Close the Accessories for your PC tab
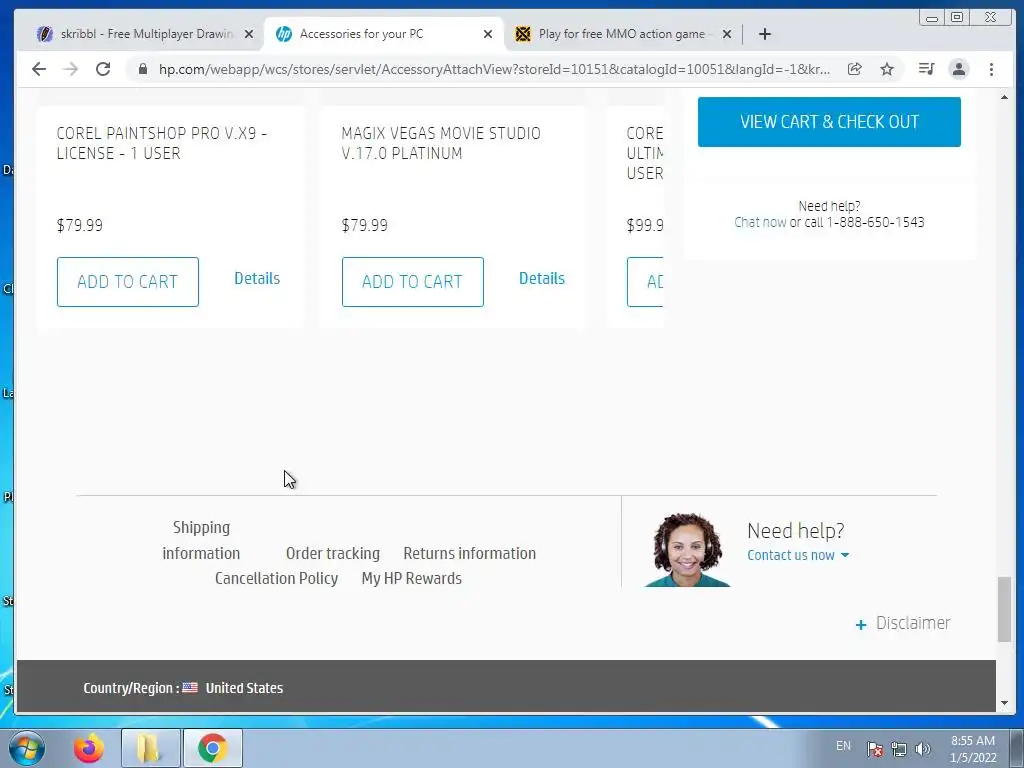The width and height of the screenshot is (1024, 768). [x=488, y=34]
